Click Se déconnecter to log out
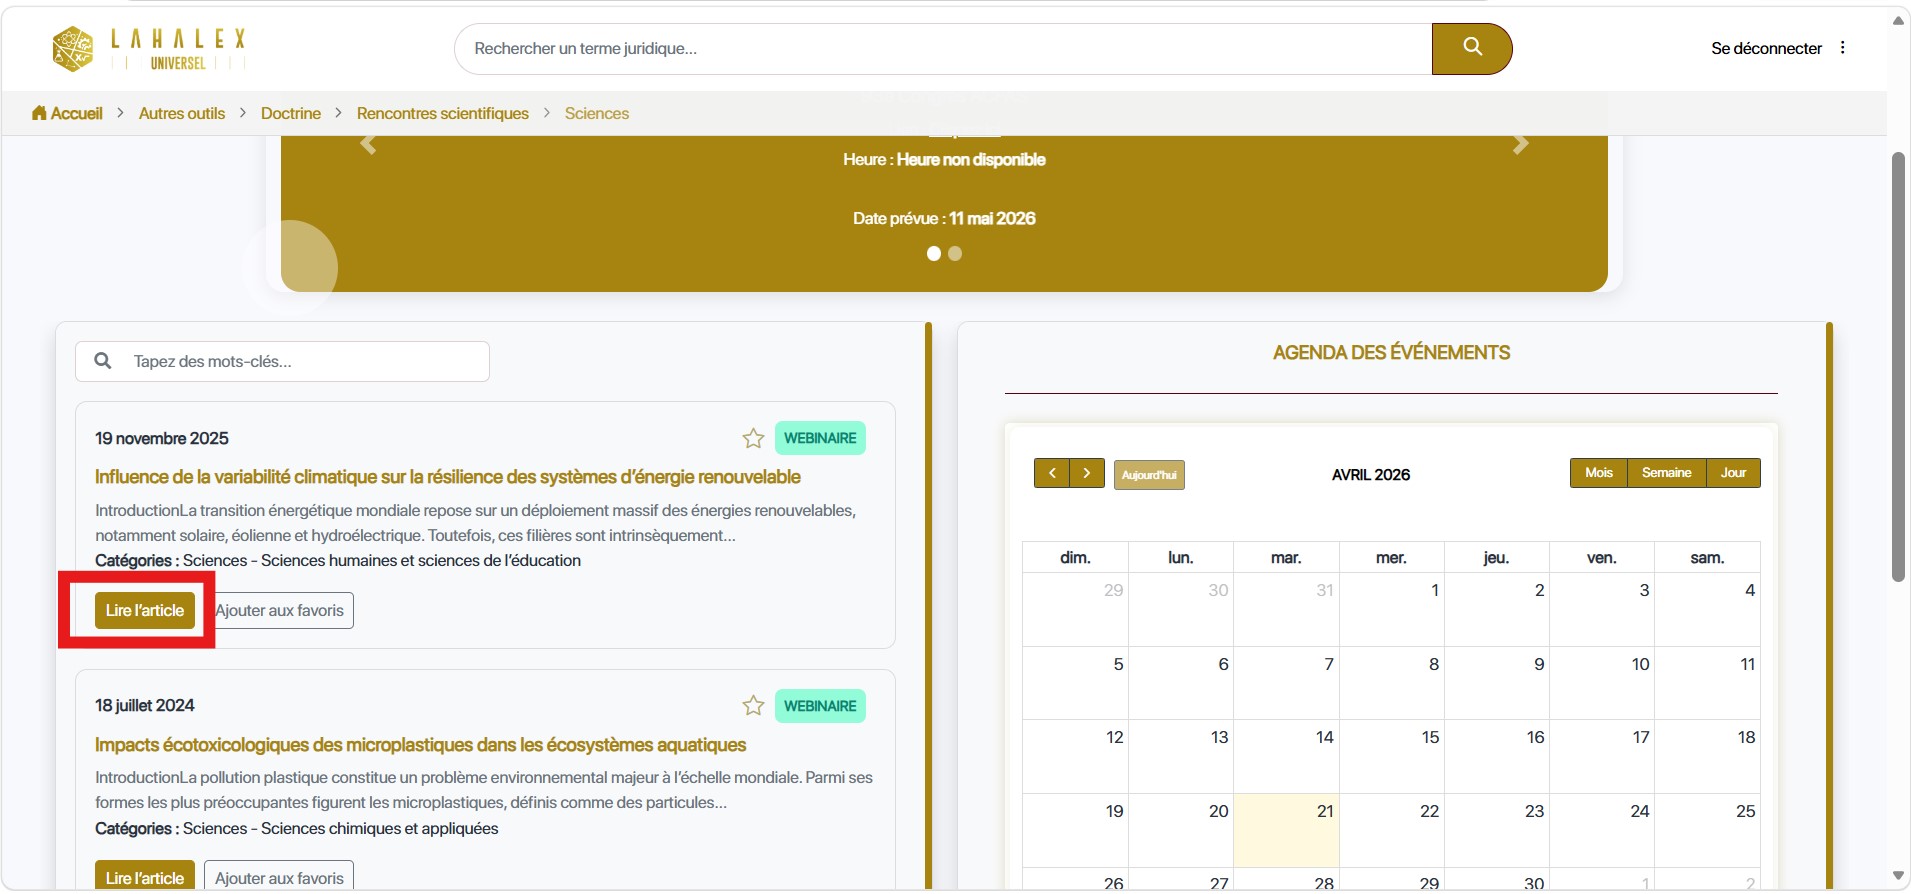 [1766, 48]
